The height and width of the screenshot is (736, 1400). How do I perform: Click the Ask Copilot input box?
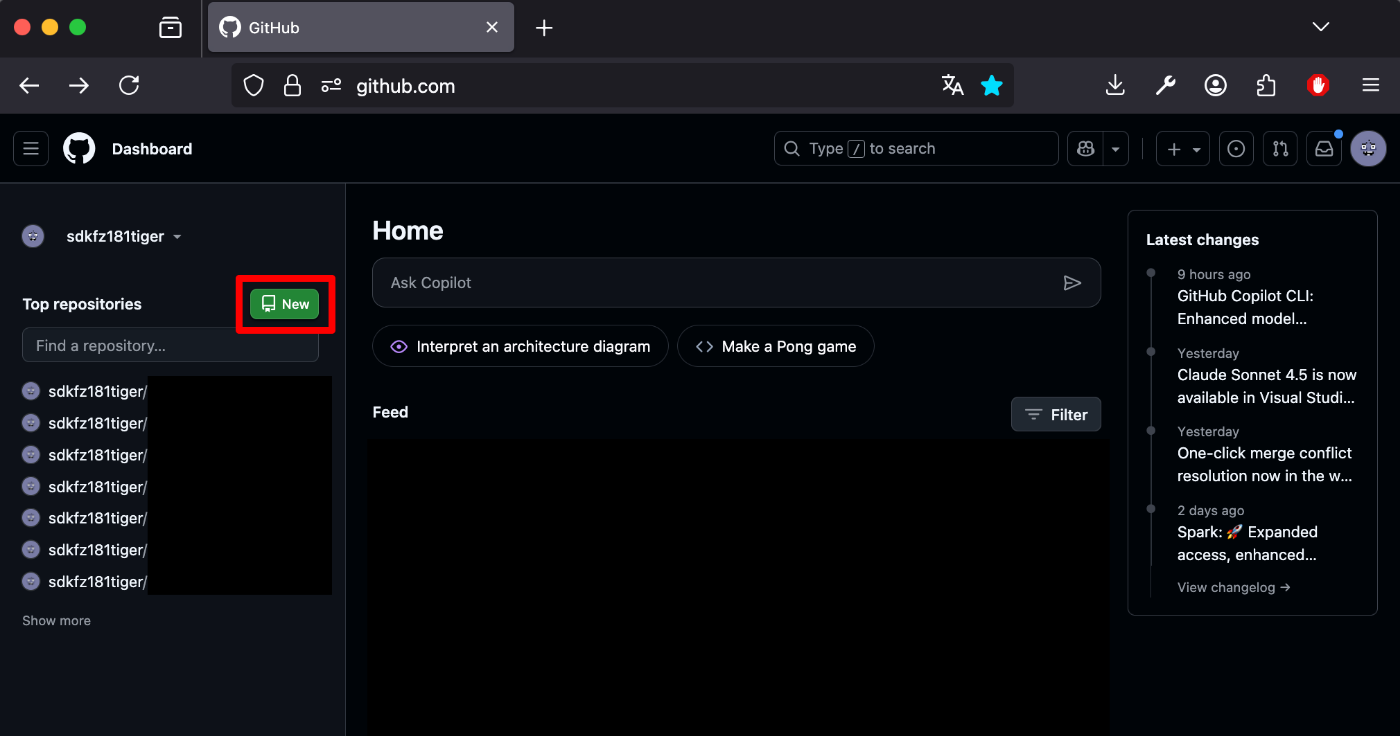[736, 283]
